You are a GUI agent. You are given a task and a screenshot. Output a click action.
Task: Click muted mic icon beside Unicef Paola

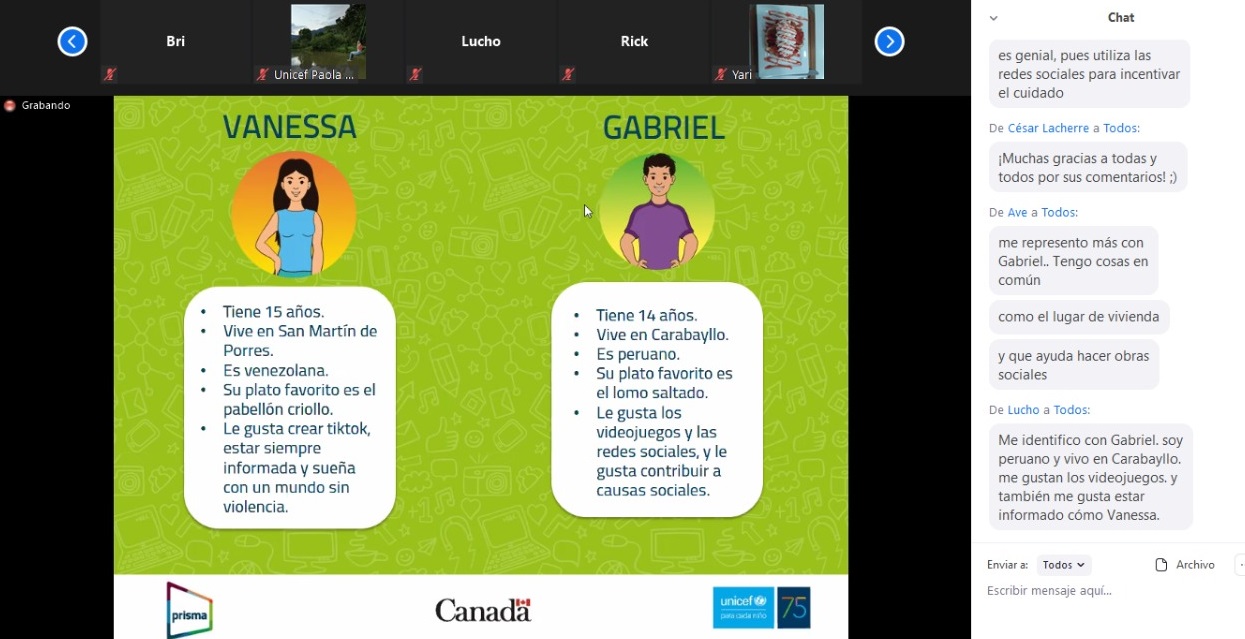point(262,74)
